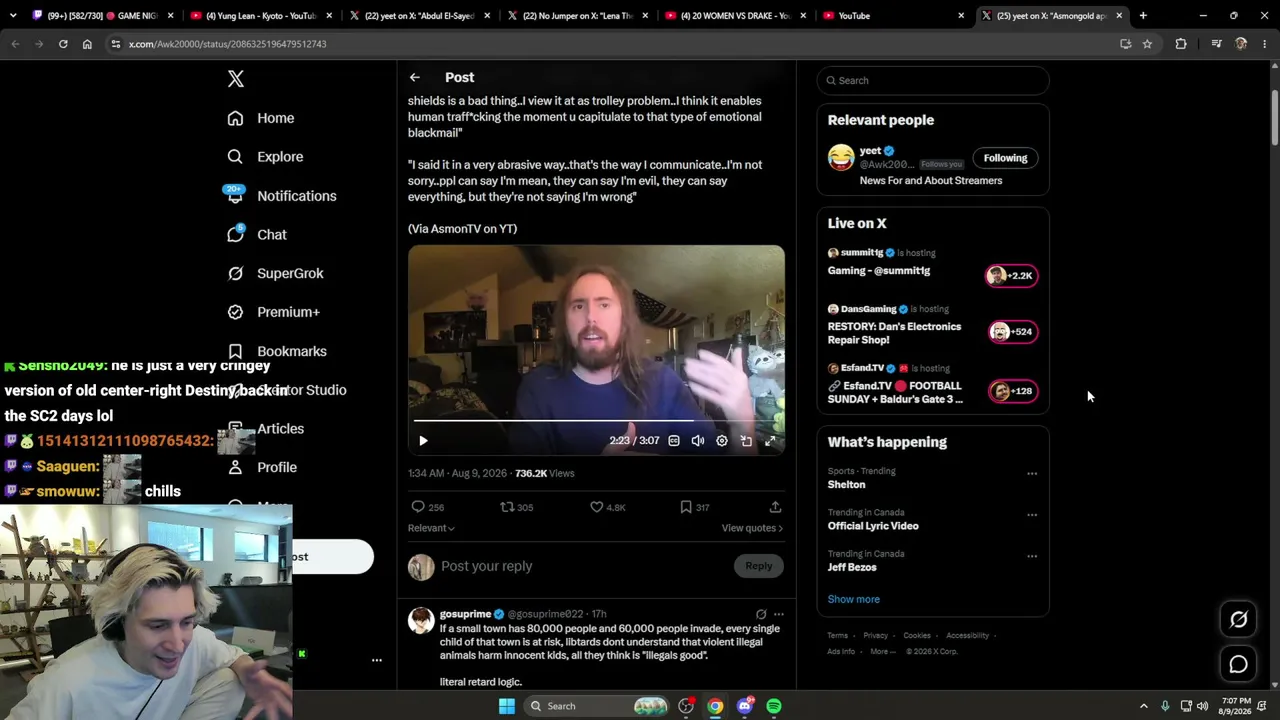Open yeet's profile under Relevant people
The height and width of the screenshot is (720, 1280).
click(x=870, y=151)
